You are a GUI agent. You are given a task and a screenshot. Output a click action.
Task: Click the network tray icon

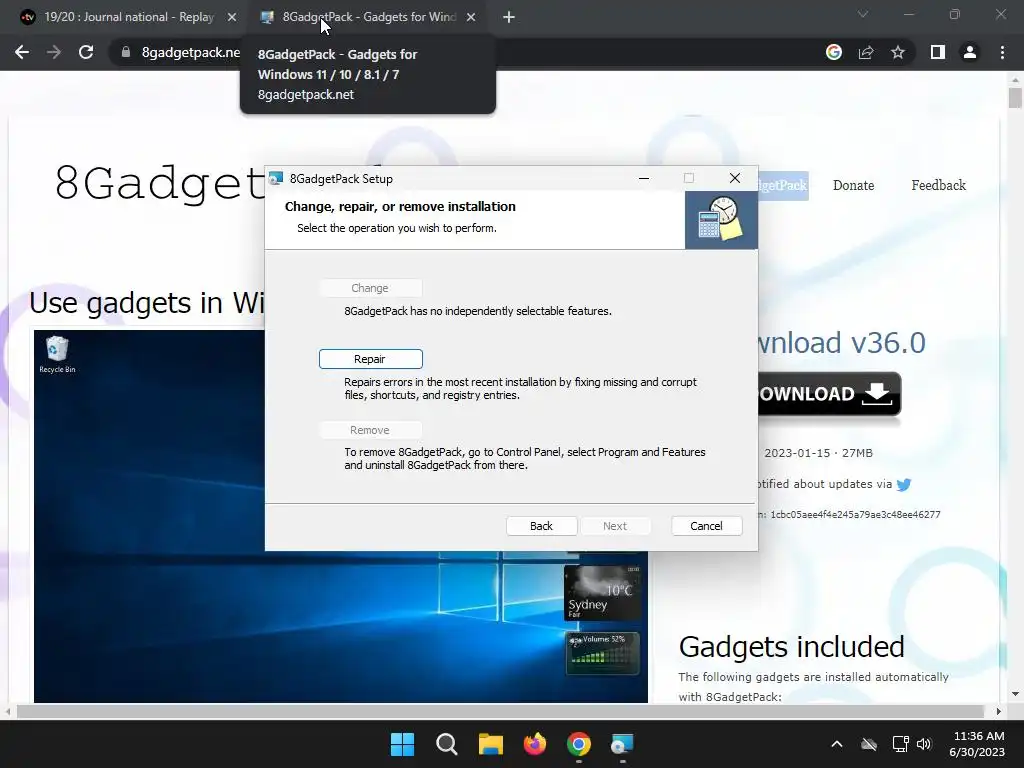(x=901, y=744)
